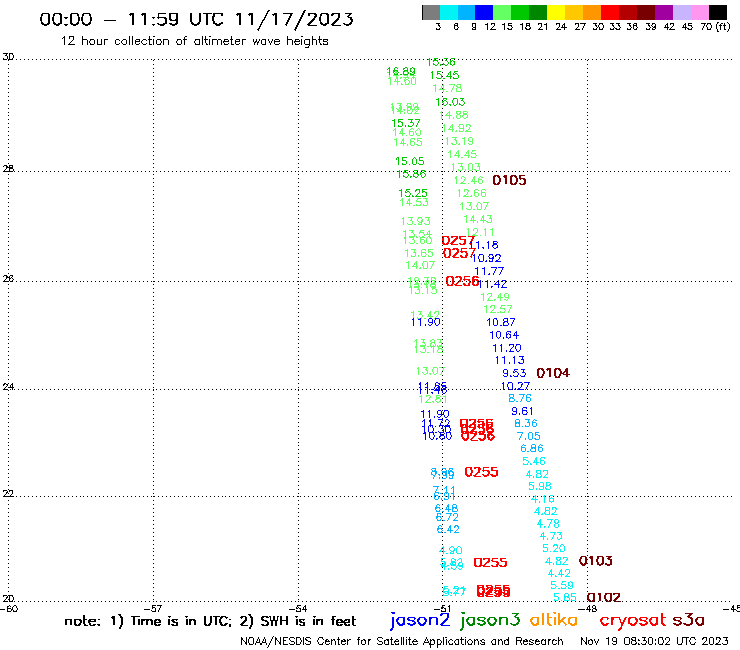Viewport: 740px width, 650px height.
Task: Click the time marker 0104
Action: 553,373
